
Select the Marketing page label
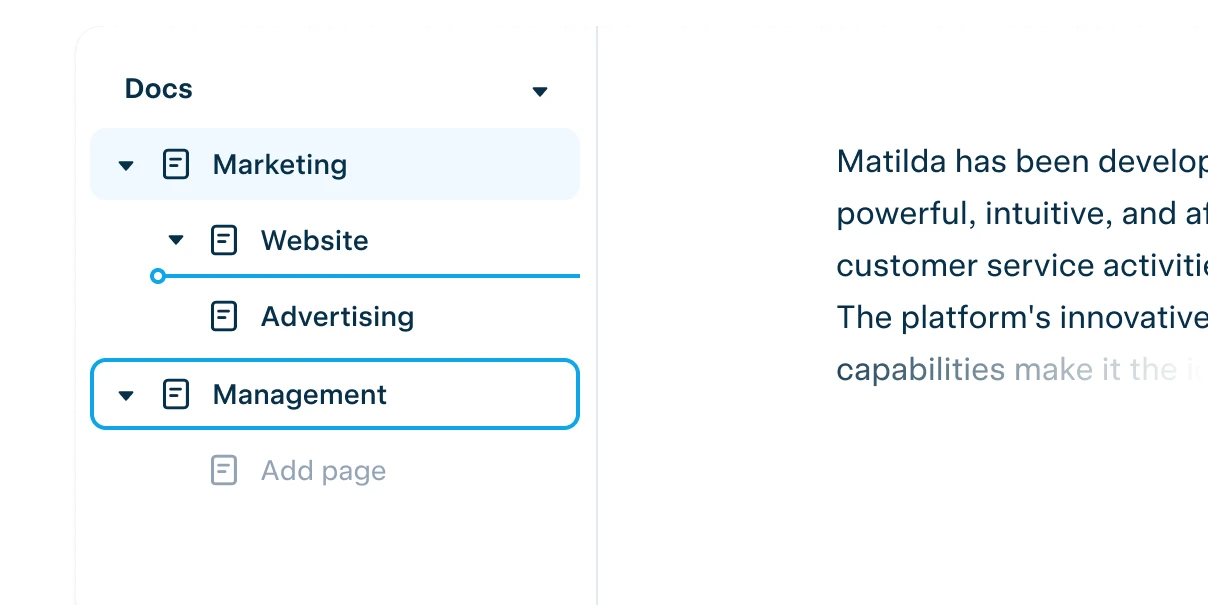[x=280, y=164]
